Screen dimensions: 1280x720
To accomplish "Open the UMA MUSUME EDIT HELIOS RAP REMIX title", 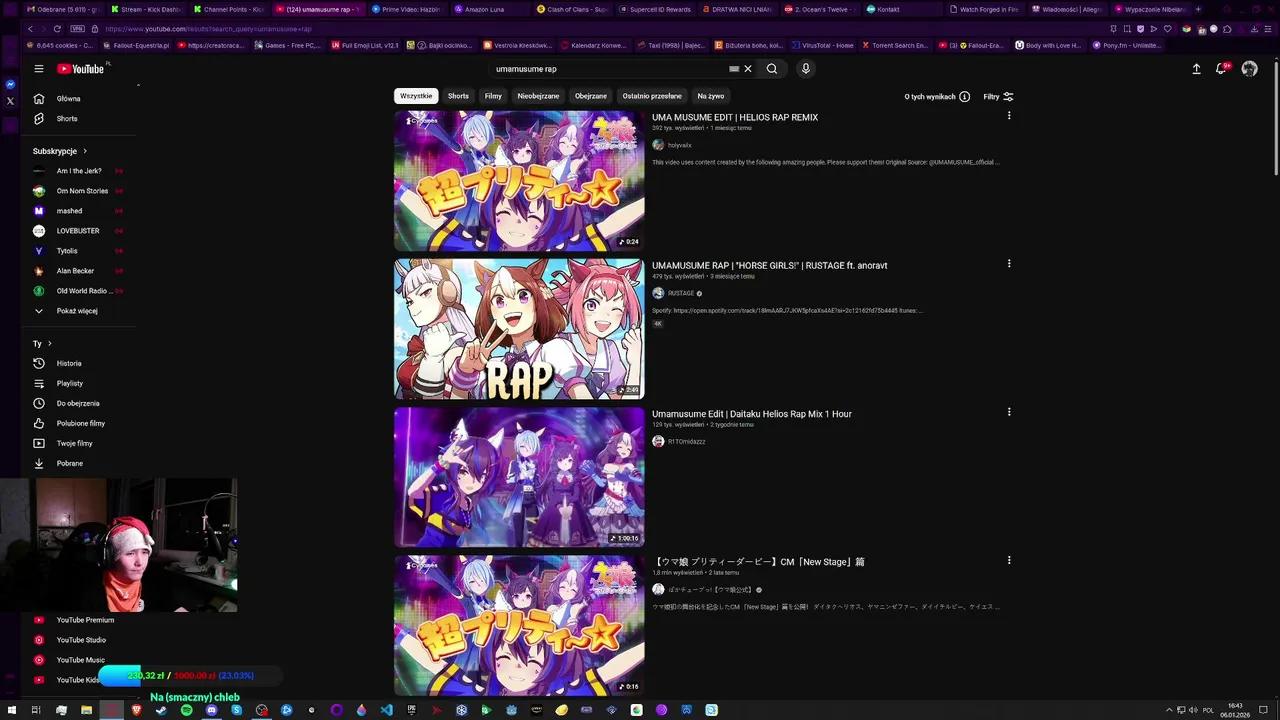I will click(735, 117).
